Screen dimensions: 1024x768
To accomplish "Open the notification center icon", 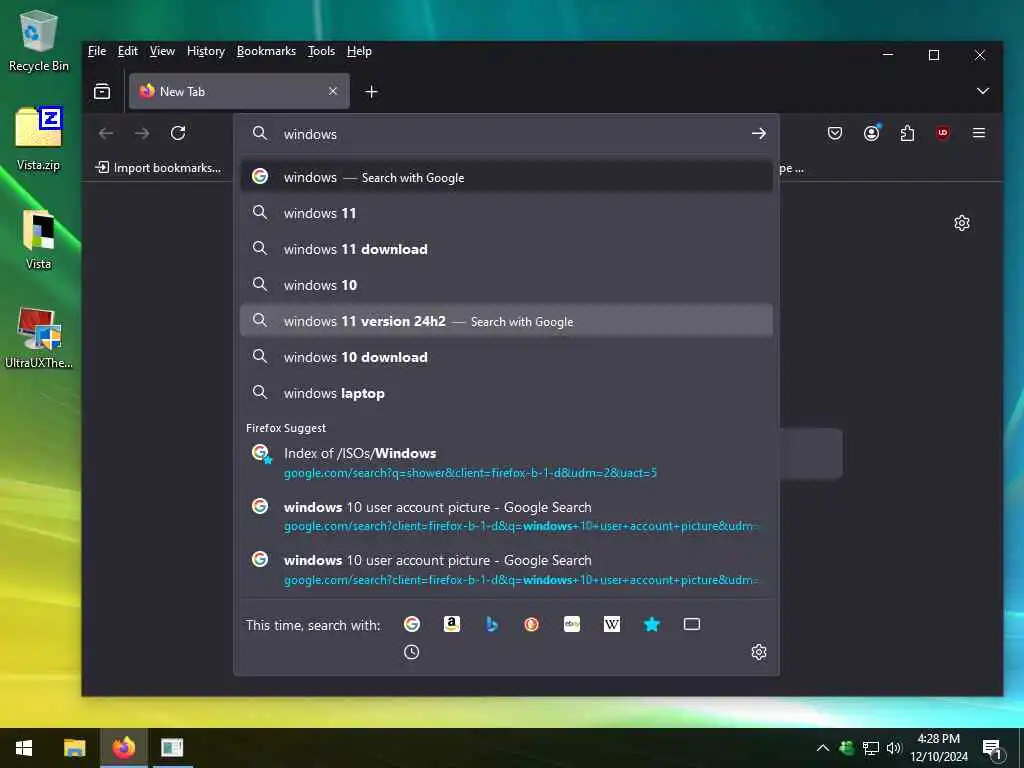I will pyautogui.click(x=991, y=748).
